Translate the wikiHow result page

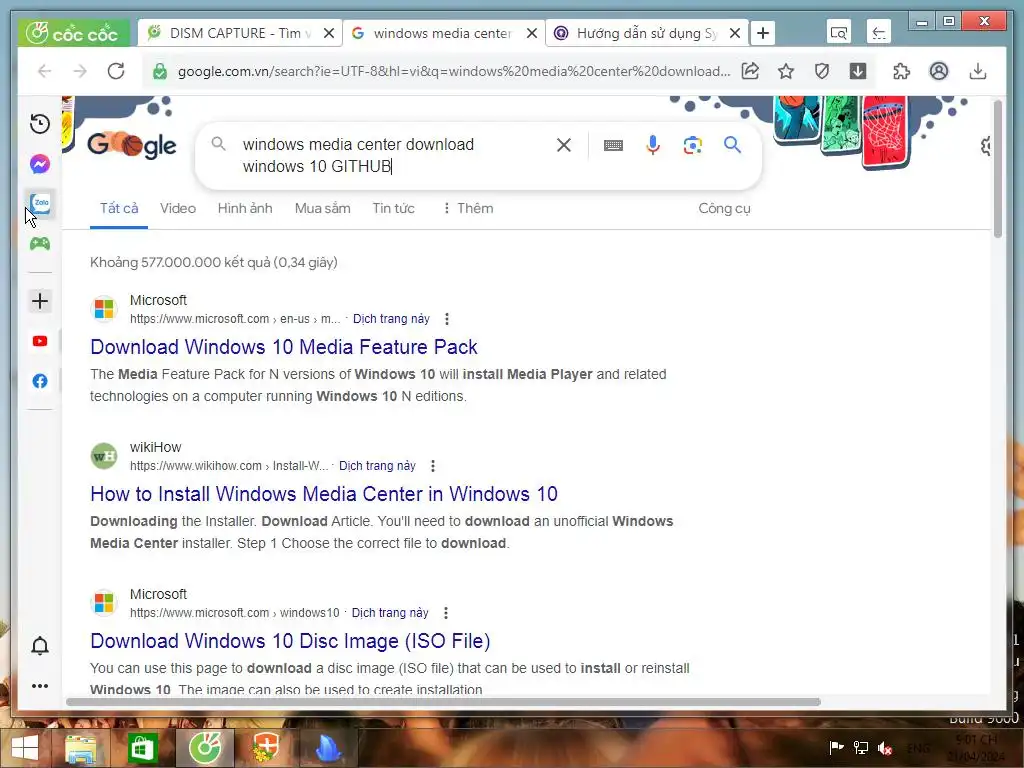(377, 466)
